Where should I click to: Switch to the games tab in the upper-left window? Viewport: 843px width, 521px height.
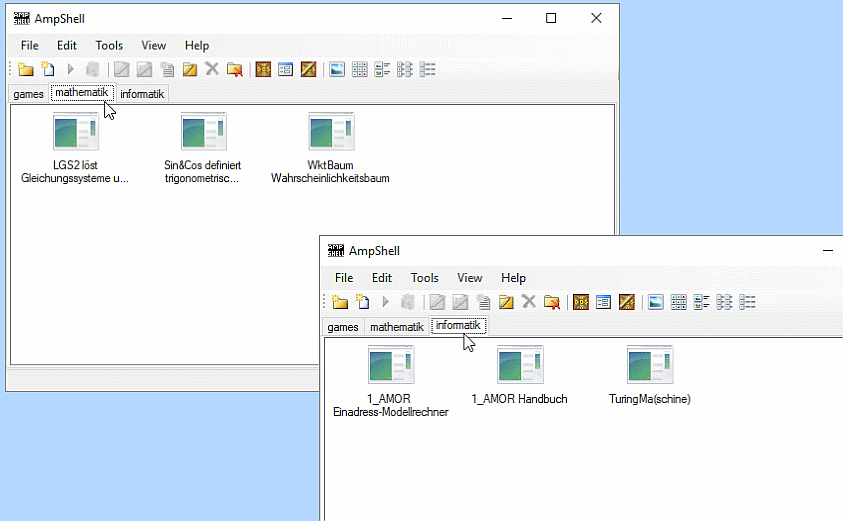28,94
